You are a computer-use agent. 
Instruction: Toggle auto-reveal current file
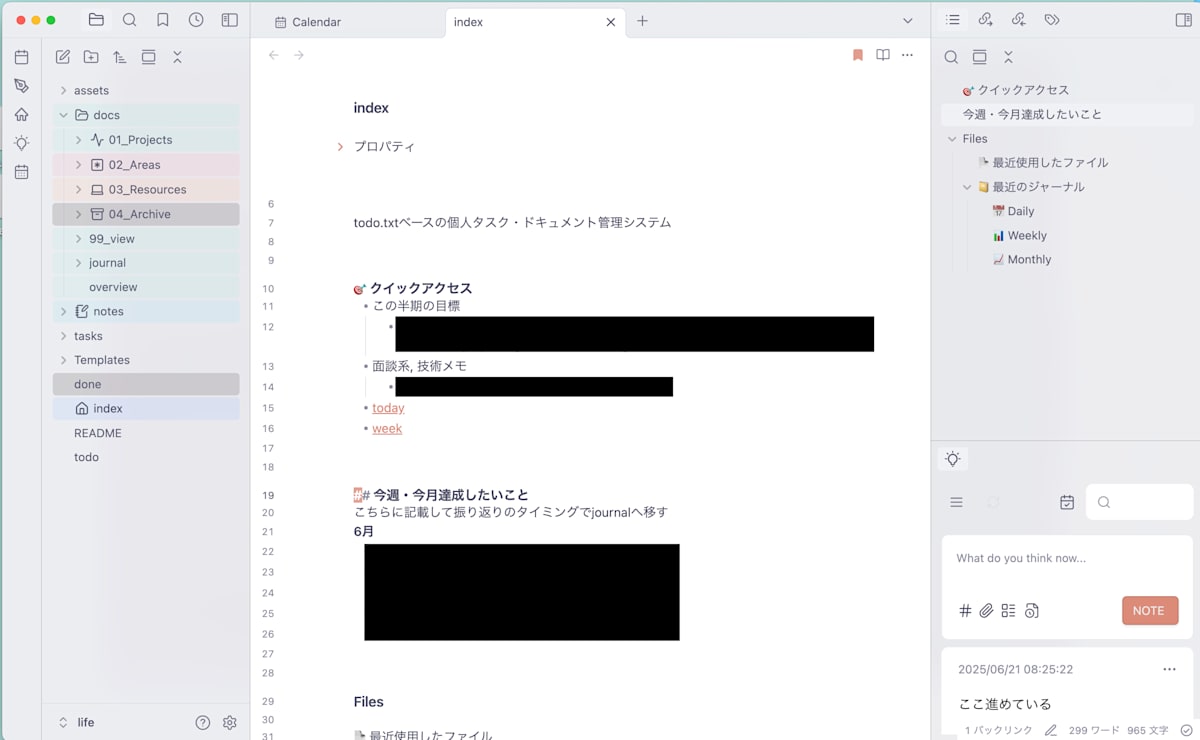[148, 57]
